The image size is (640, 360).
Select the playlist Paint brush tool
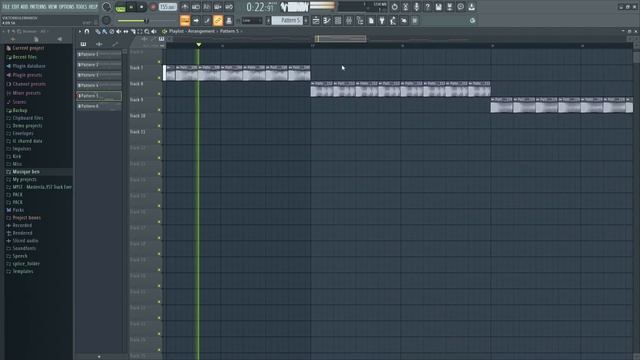click(104, 31)
